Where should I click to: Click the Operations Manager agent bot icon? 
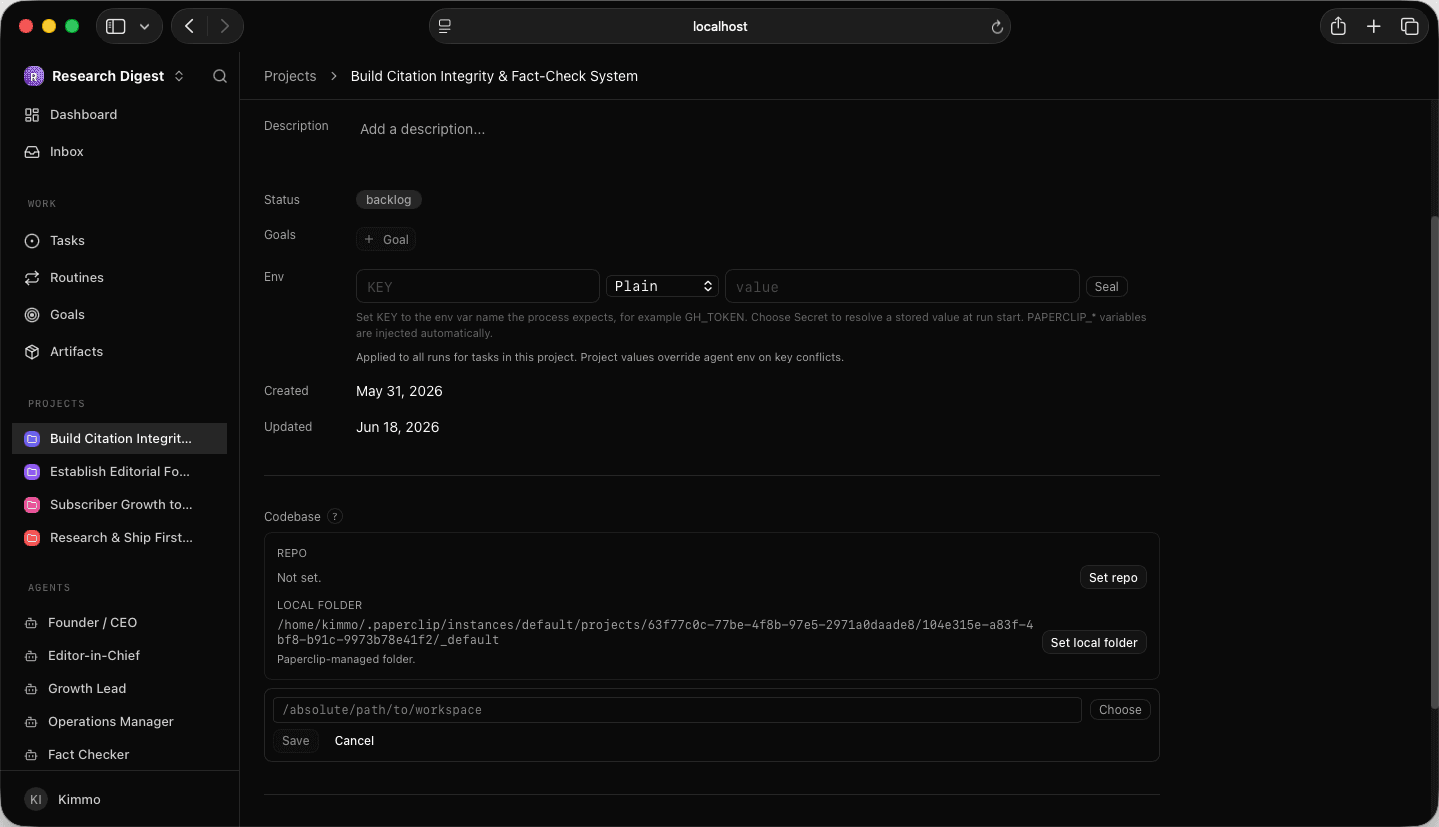pyautogui.click(x=31, y=722)
